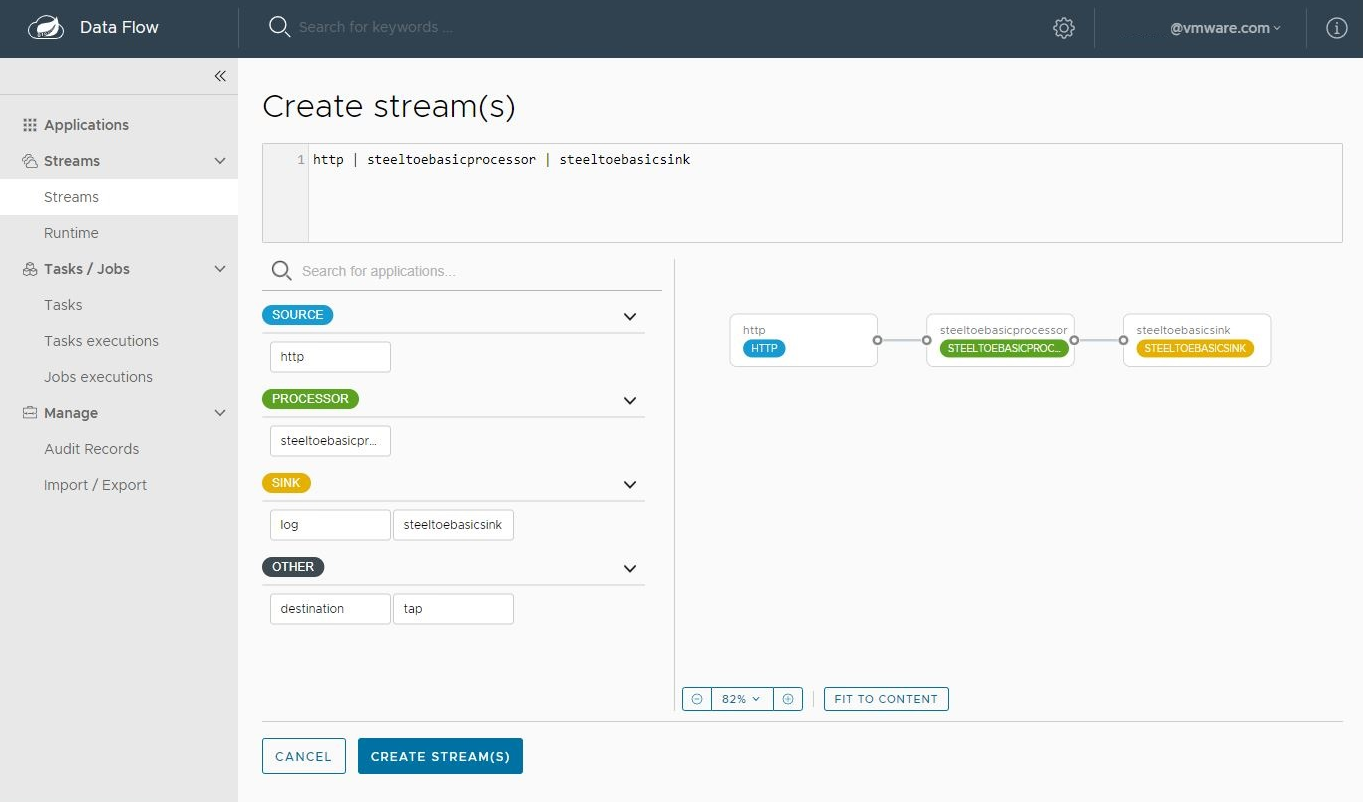Viewport: 1363px width, 802px height.
Task: Click the info icon in the top bar
Action: point(1337,27)
